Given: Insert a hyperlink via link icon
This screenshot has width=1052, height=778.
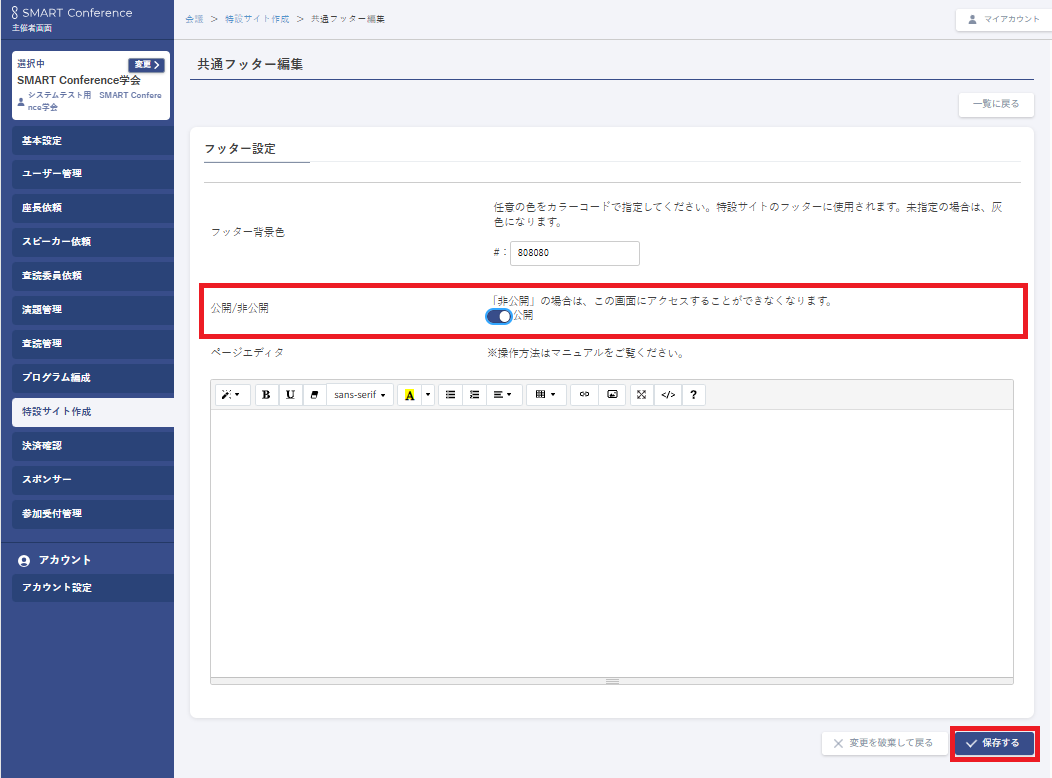Looking at the screenshot, I should 585,395.
